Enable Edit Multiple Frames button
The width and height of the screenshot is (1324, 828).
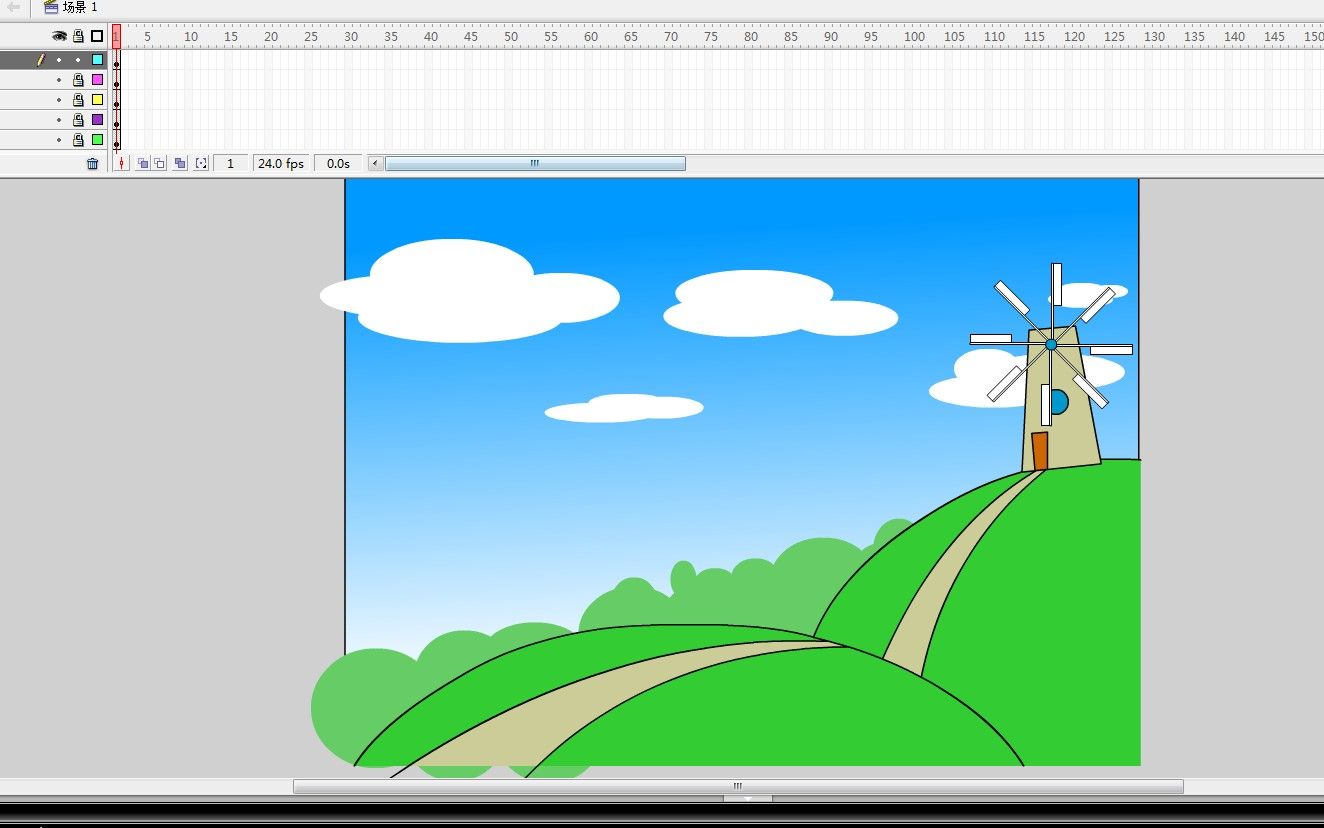coord(180,163)
